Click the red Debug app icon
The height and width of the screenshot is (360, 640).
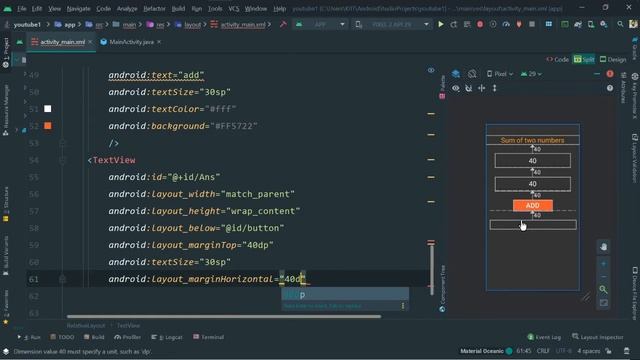coord(480,24)
